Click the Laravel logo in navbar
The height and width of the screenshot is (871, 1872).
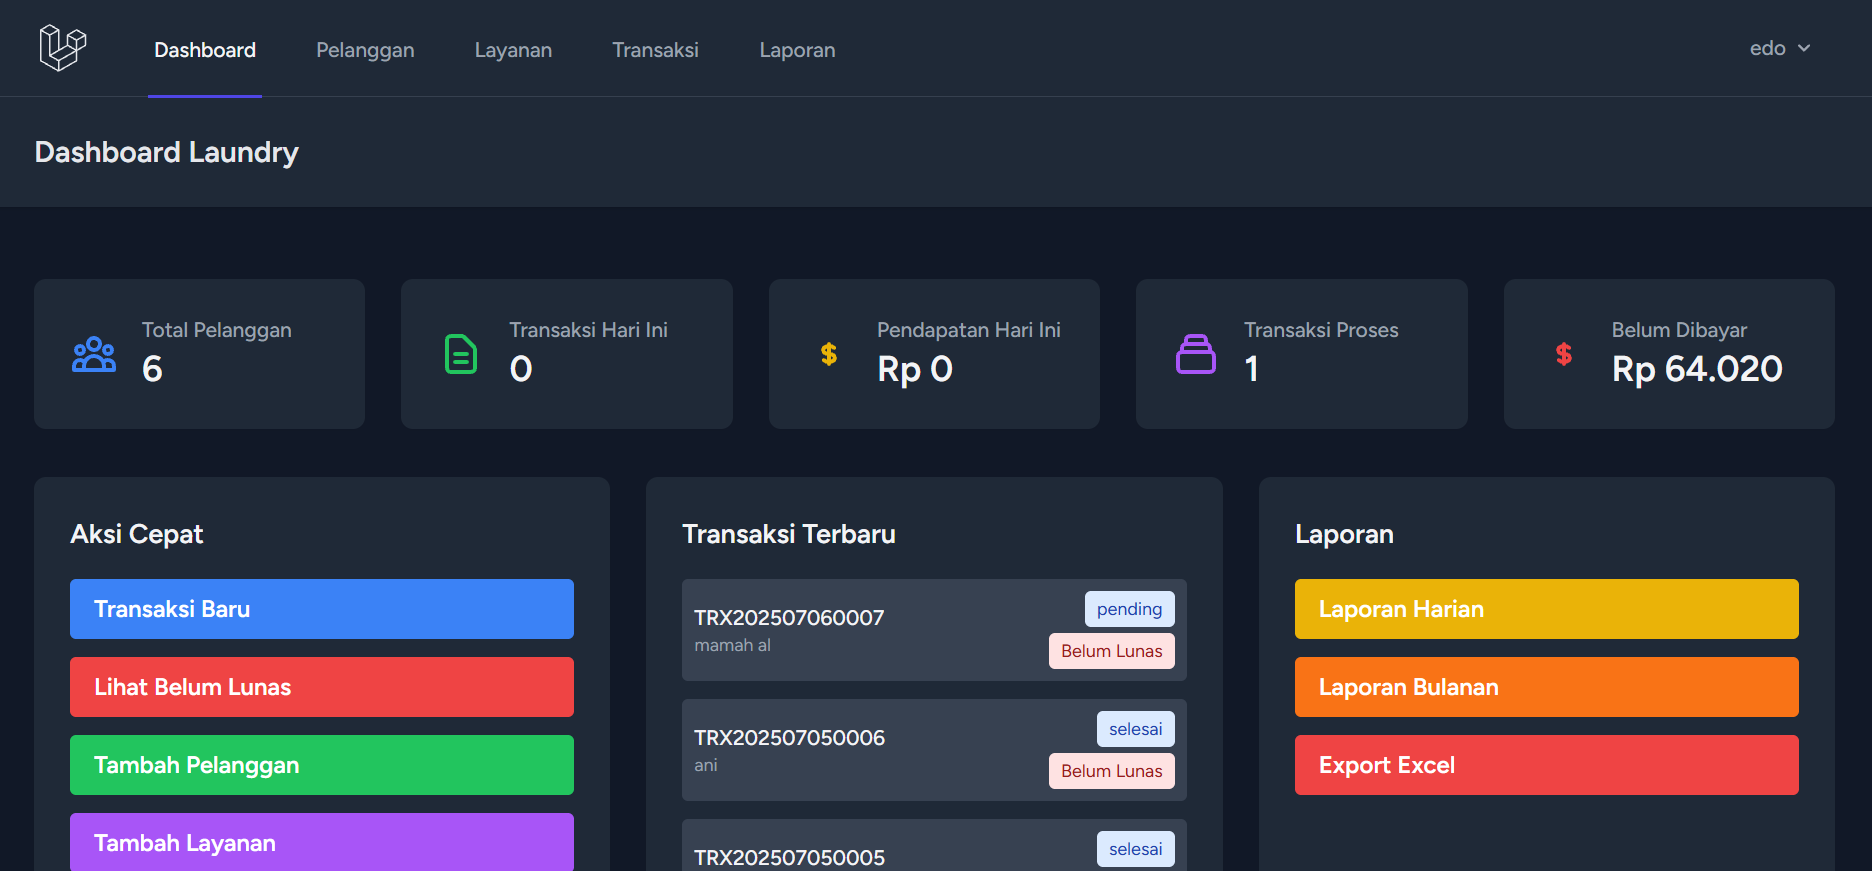(x=62, y=48)
